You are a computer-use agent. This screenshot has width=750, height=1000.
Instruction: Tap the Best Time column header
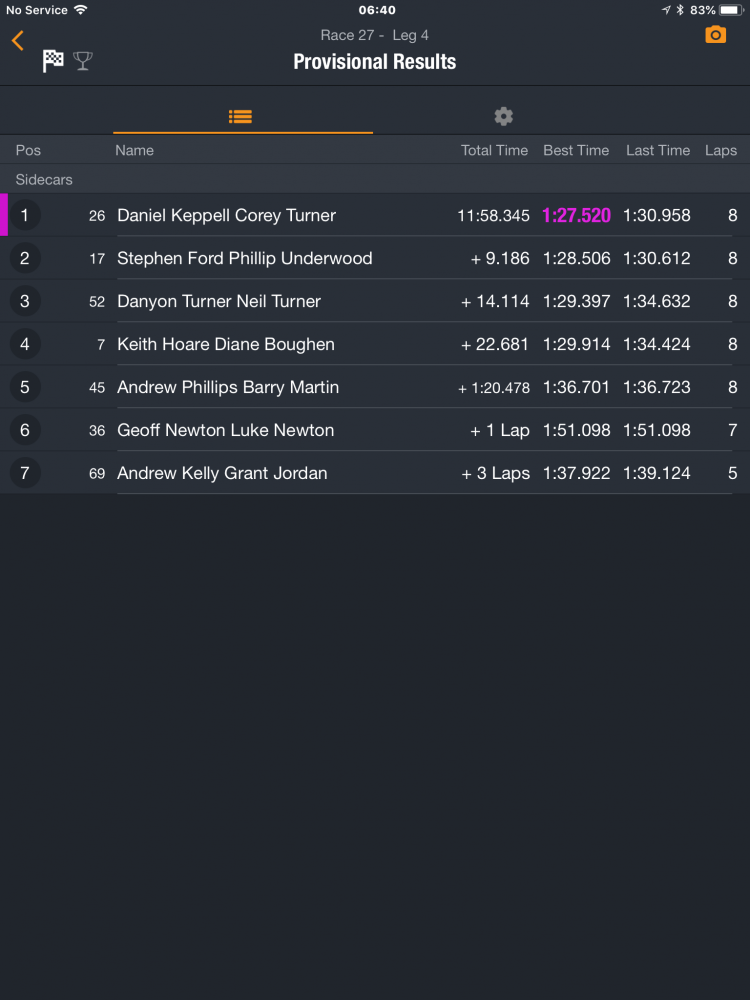click(576, 150)
